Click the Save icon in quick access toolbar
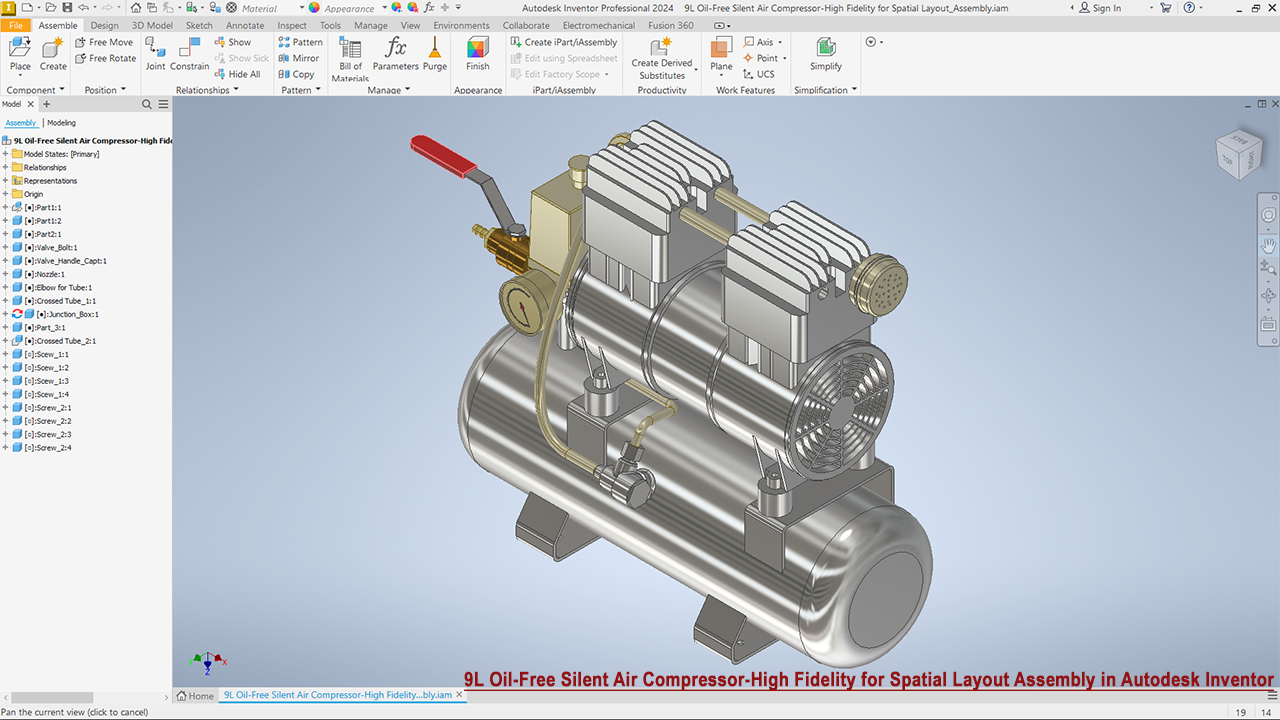Viewport: 1280px width, 720px height. [x=67, y=7]
